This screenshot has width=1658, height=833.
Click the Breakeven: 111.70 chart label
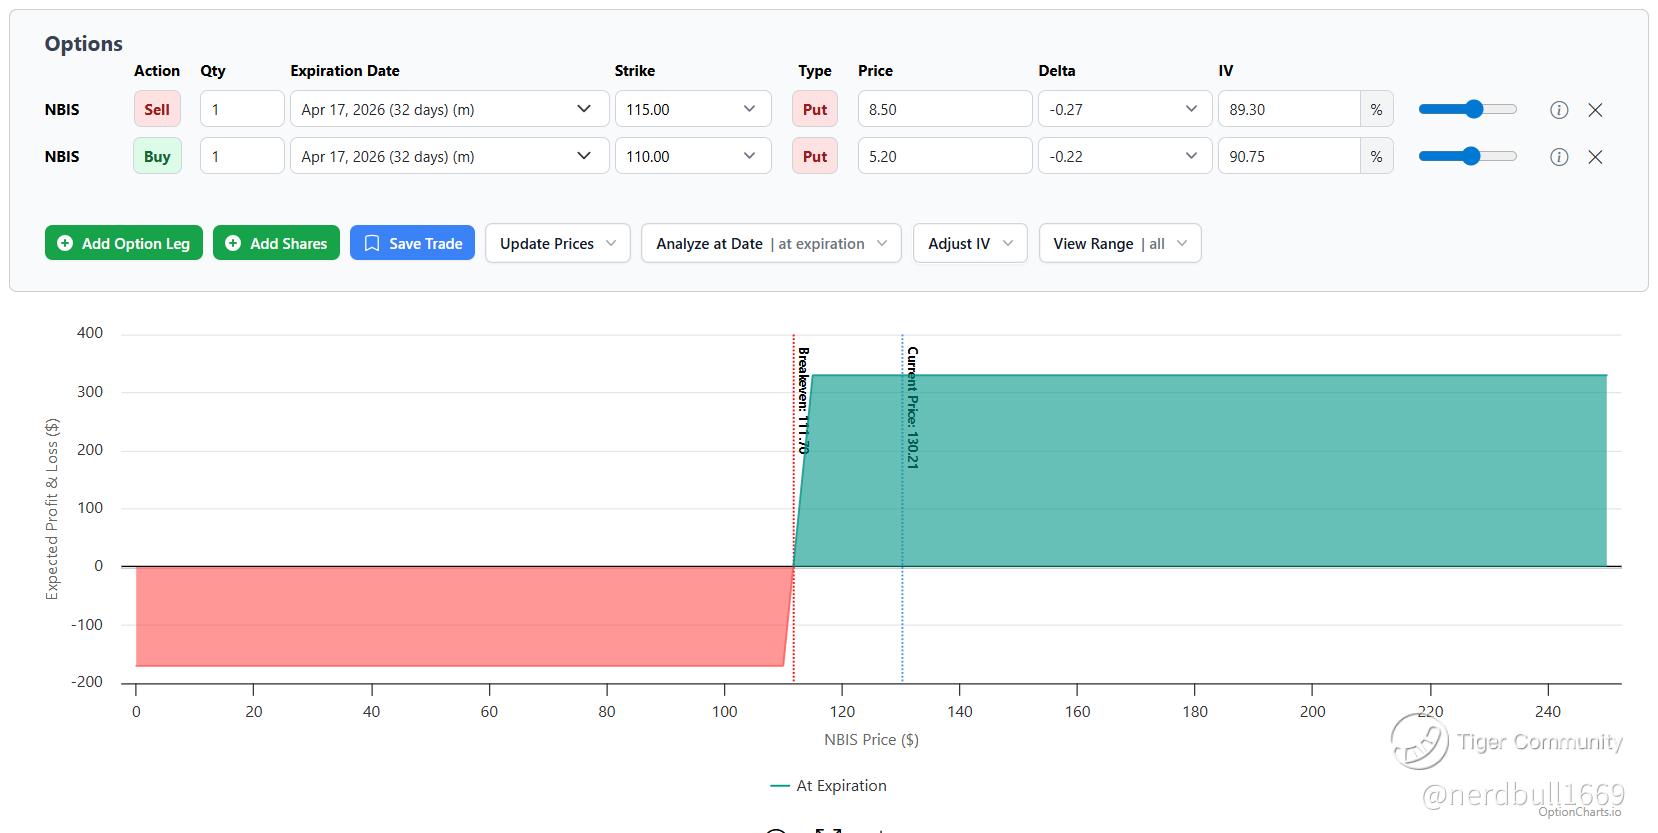[802, 400]
